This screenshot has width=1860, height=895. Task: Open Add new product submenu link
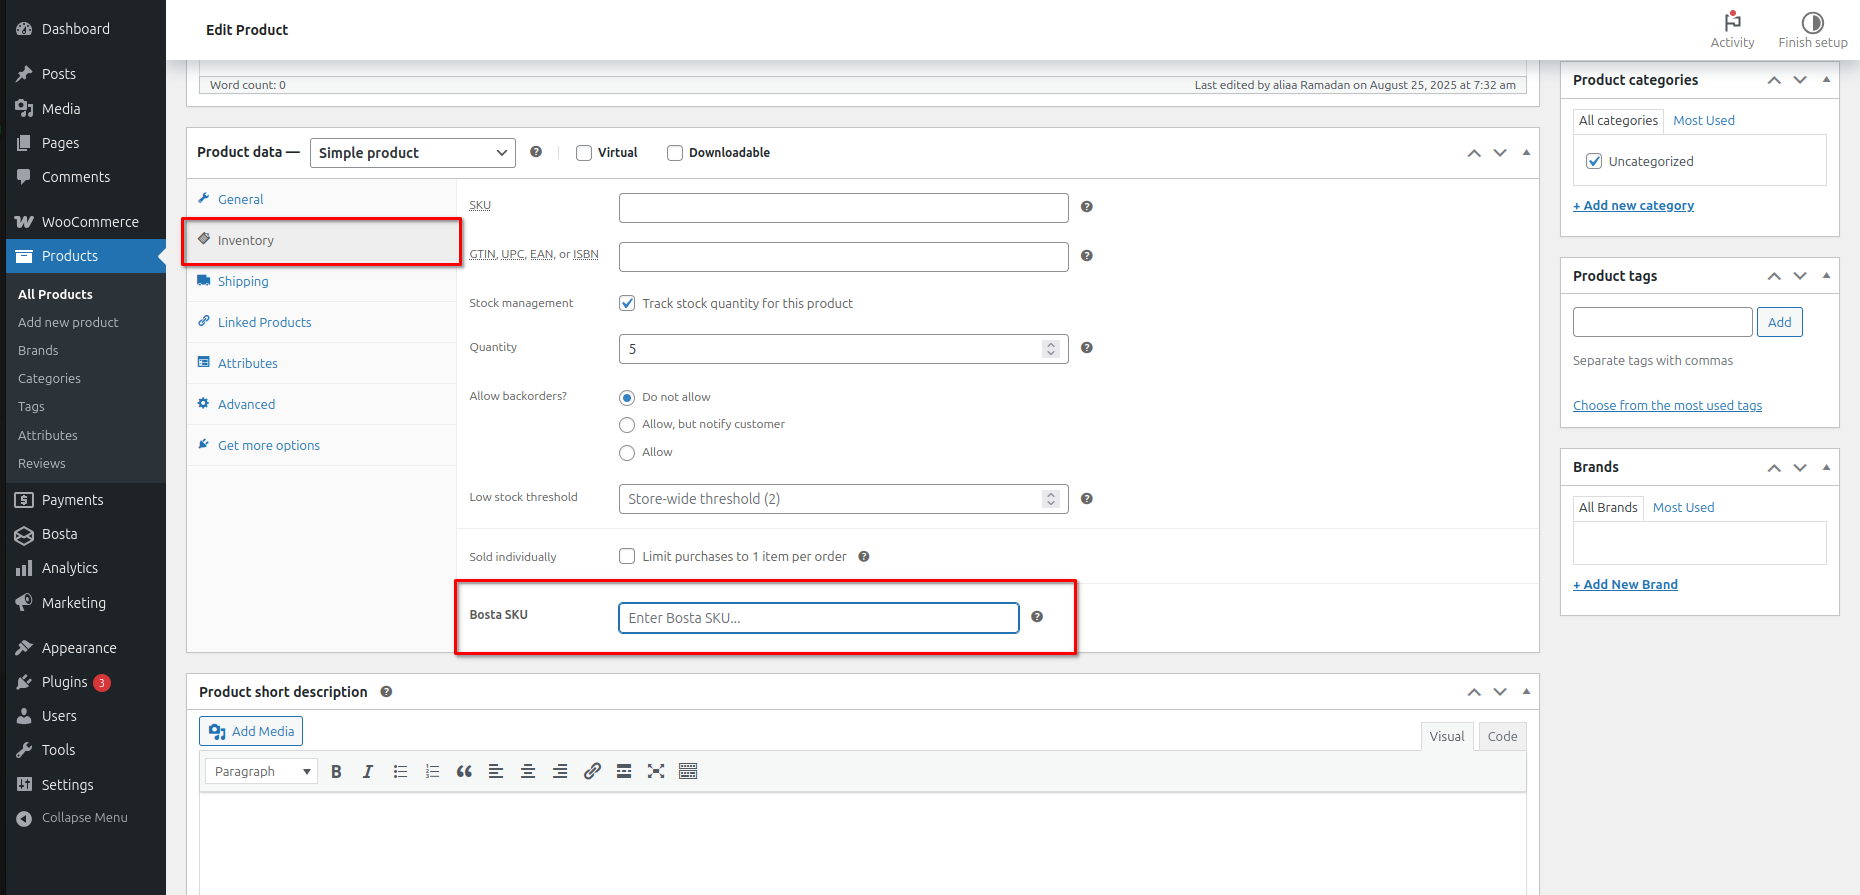(68, 322)
